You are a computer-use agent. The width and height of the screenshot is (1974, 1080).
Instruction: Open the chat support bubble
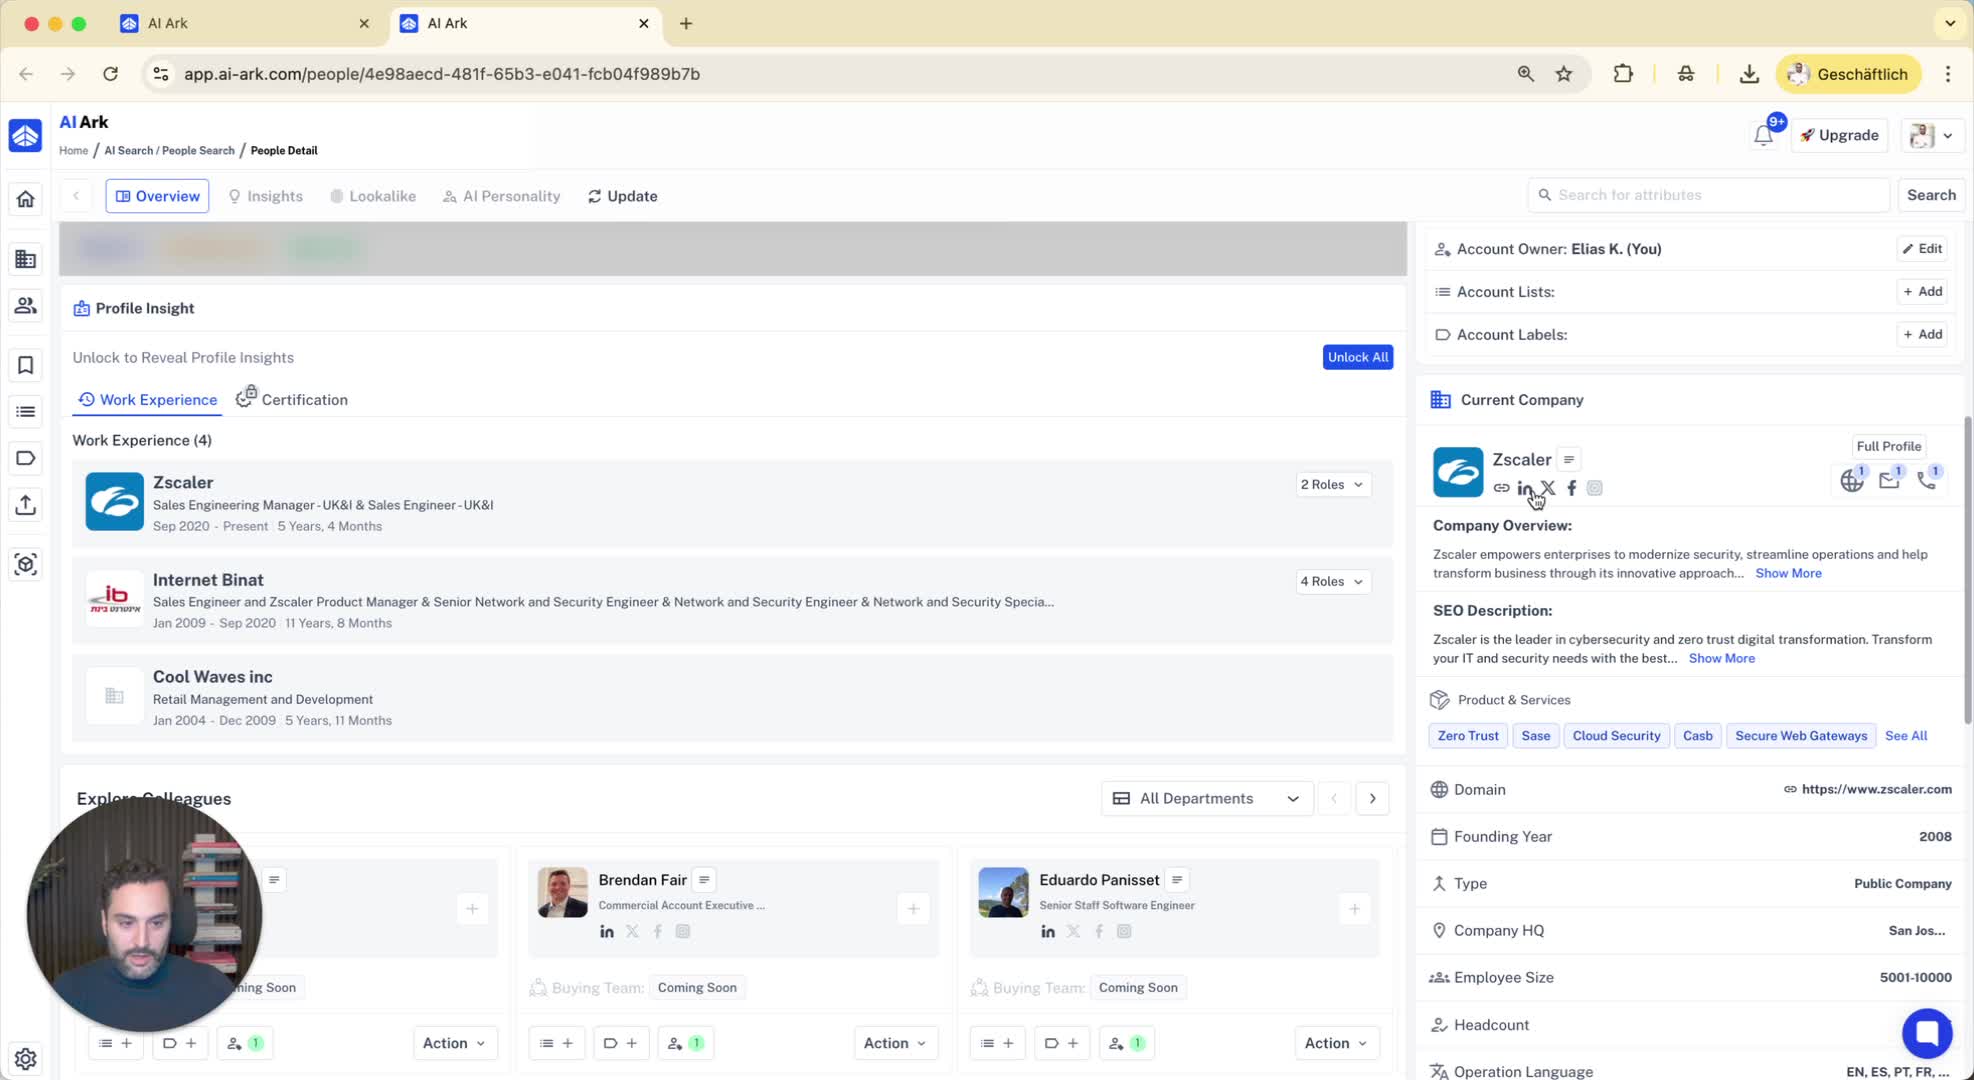click(1926, 1033)
